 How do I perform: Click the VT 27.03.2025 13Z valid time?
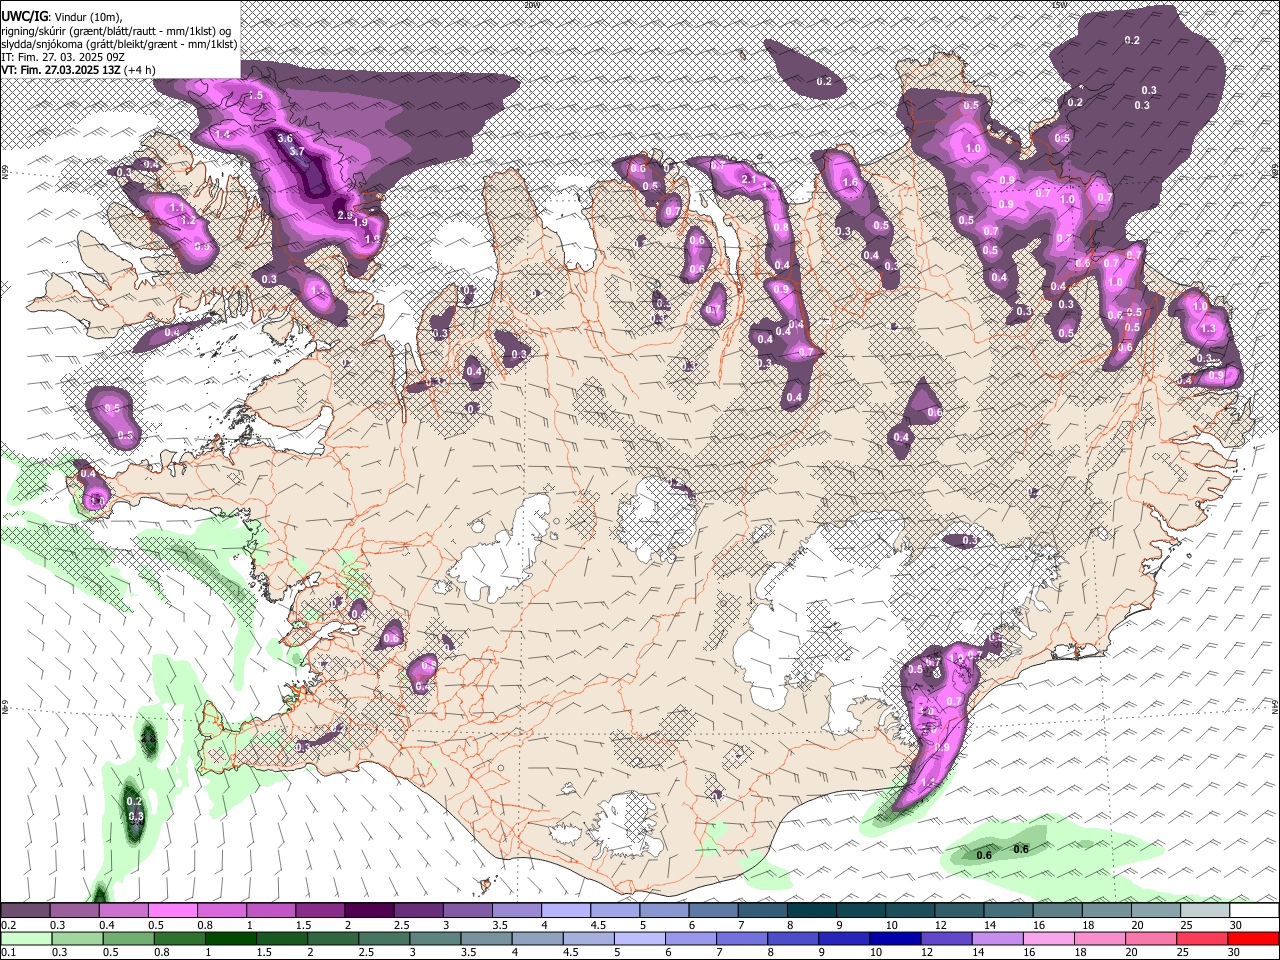click(60, 70)
